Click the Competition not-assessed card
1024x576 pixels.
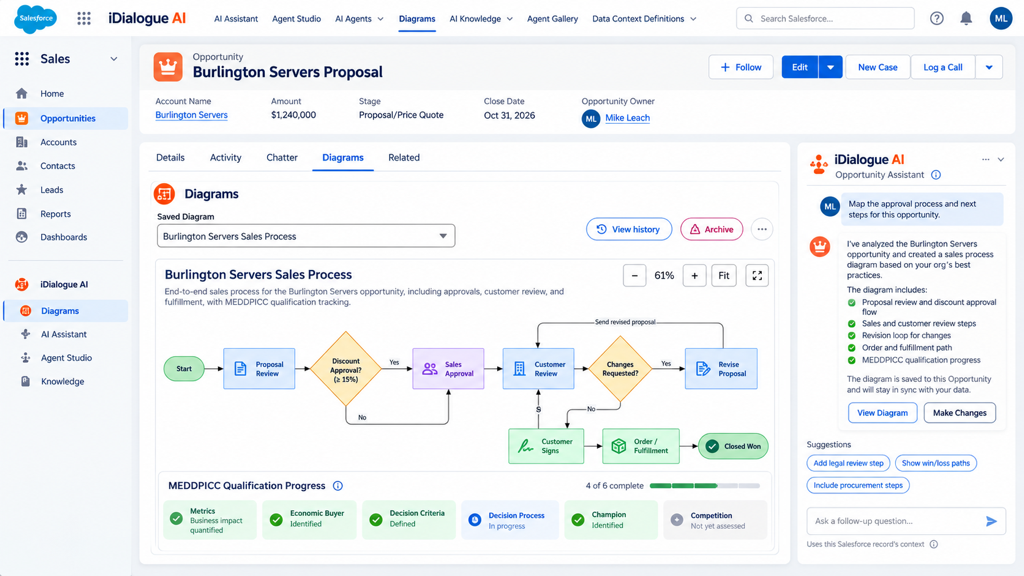tap(714, 520)
